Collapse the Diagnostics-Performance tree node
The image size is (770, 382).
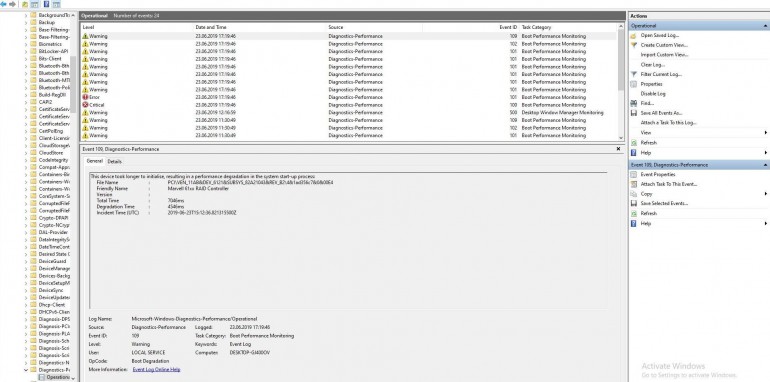click(x=26, y=370)
